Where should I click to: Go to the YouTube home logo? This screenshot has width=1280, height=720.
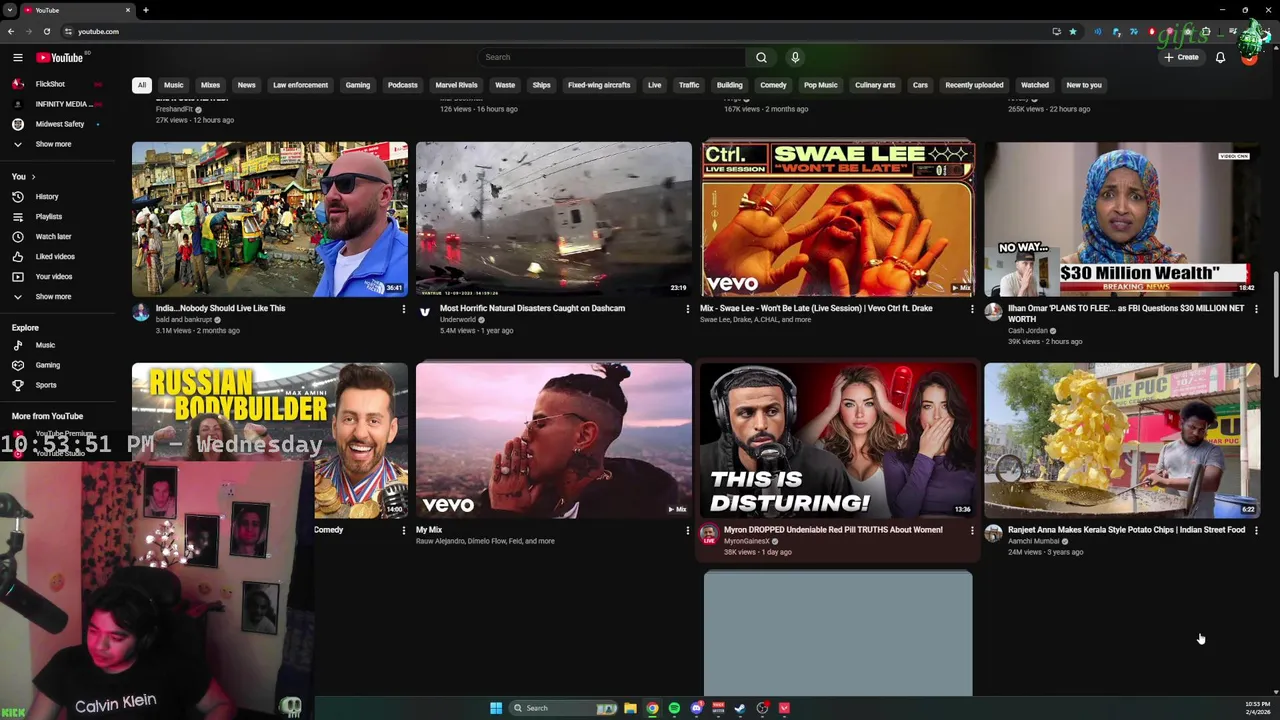[x=60, y=58]
